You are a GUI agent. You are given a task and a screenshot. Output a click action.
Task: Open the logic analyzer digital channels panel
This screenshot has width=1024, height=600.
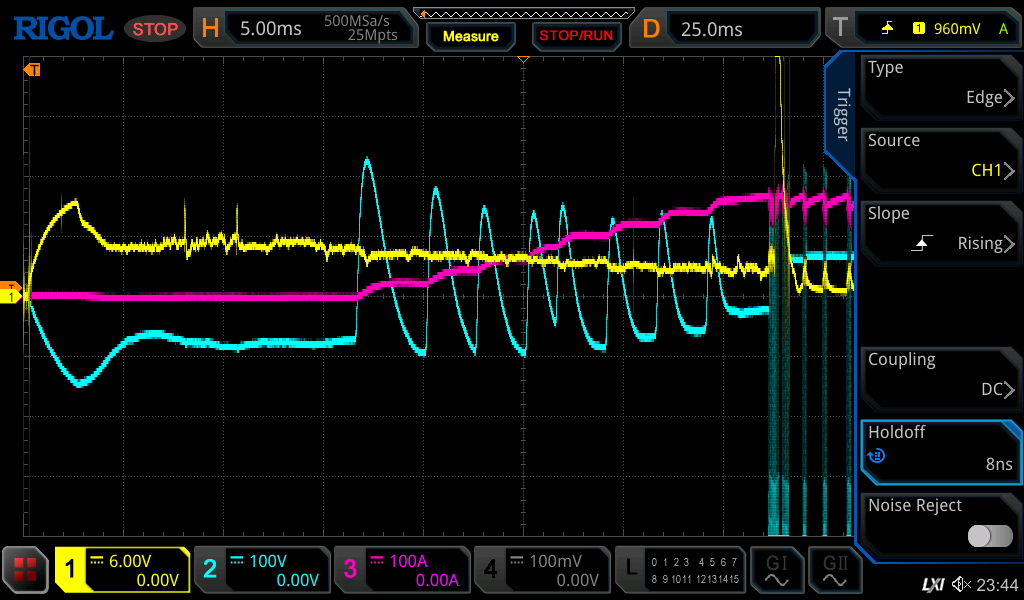pyautogui.click(x=680, y=570)
